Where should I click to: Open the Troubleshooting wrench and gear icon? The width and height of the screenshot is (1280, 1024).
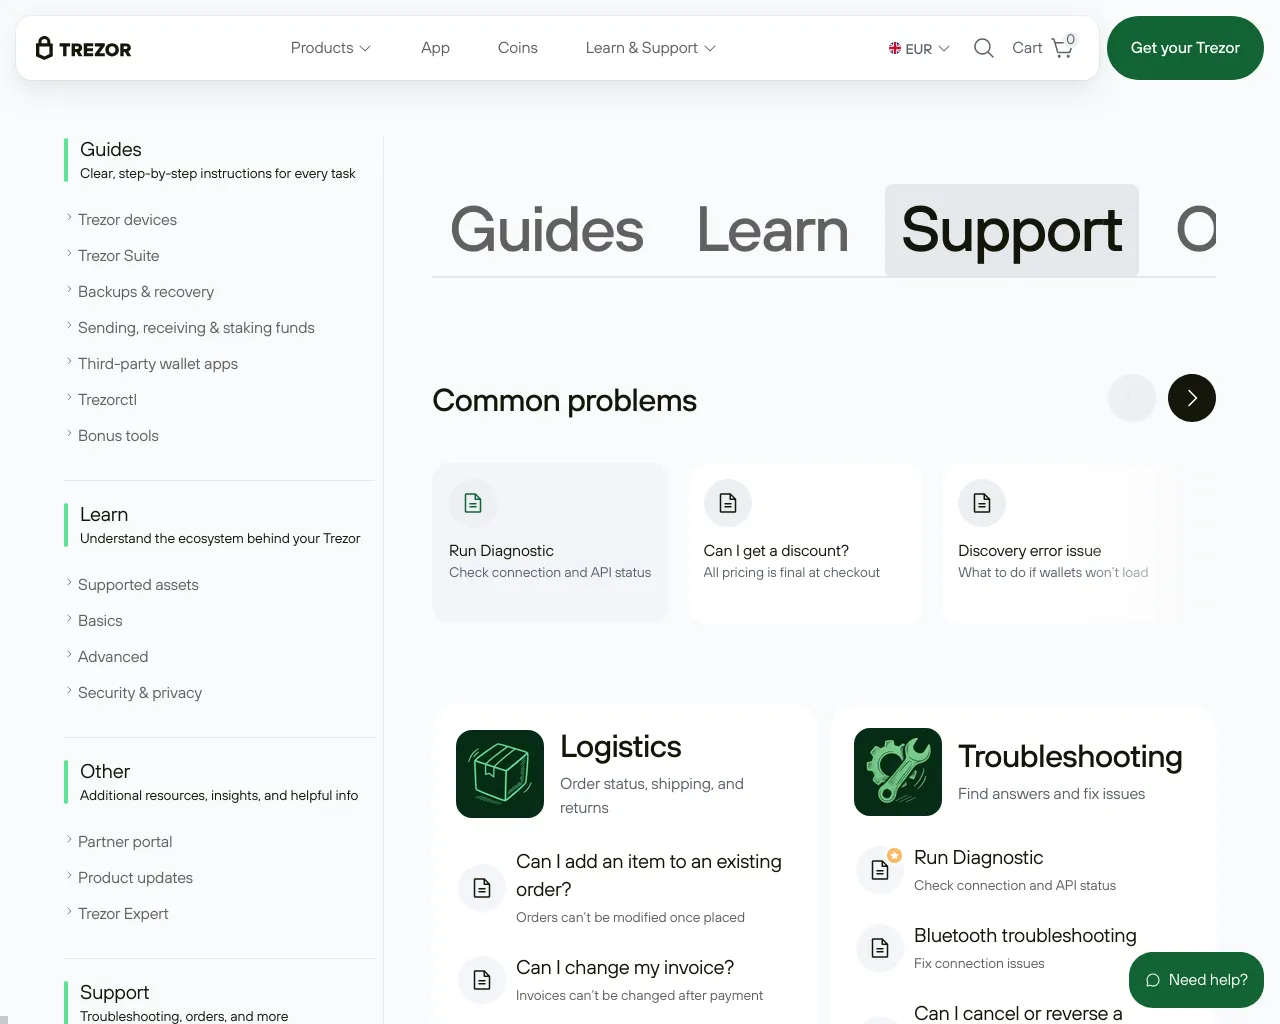pyautogui.click(x=898, y=772)
